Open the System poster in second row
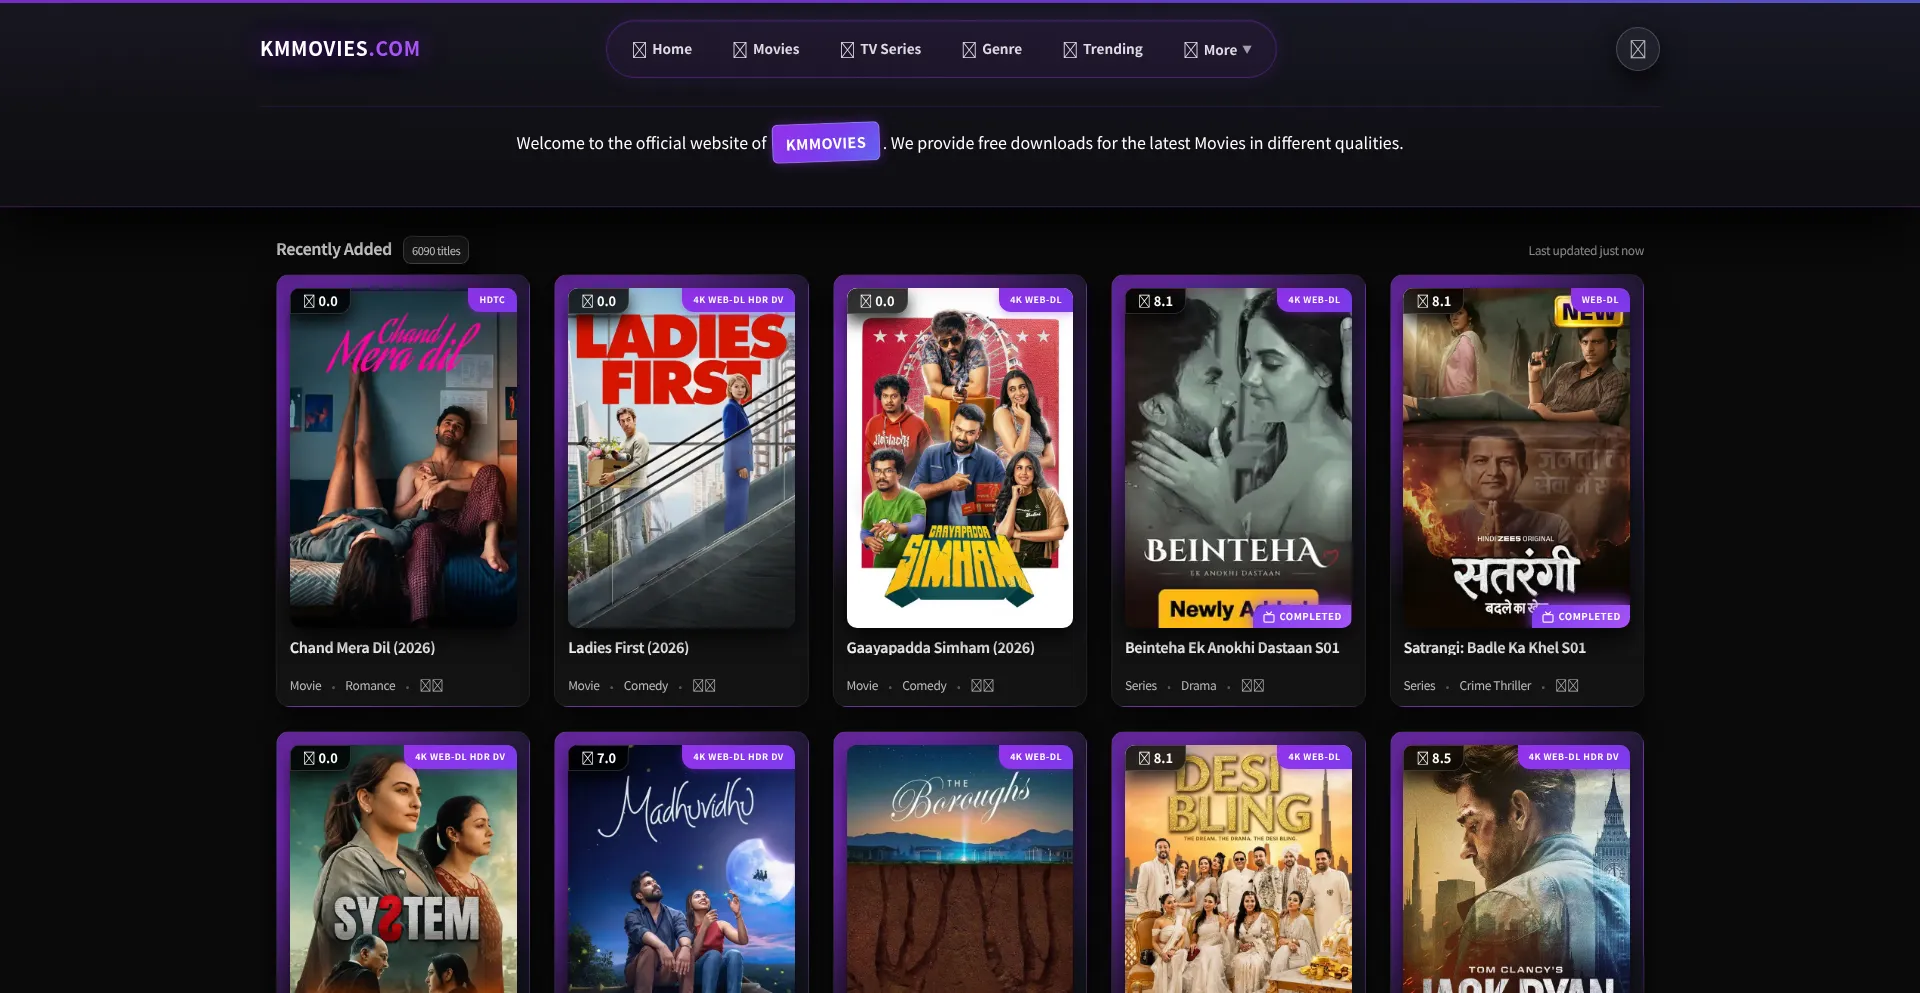This screenshot has height=993, width=1920. tap(403, 869)
